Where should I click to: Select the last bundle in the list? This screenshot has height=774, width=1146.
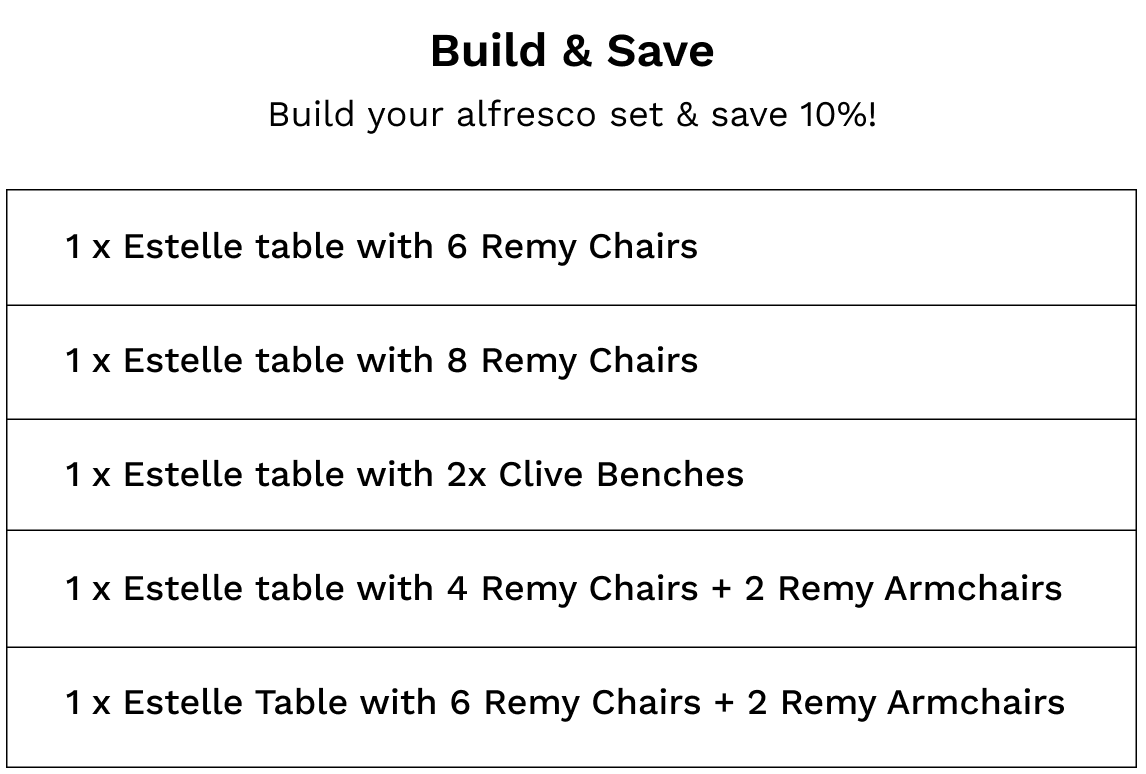tap(571, 703)
